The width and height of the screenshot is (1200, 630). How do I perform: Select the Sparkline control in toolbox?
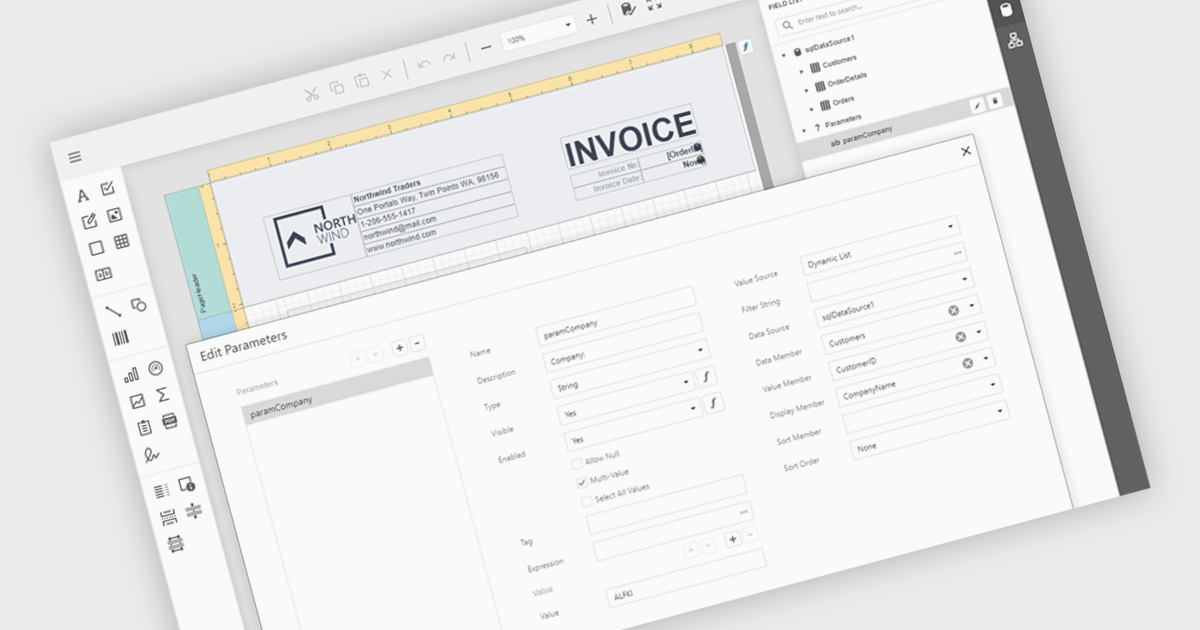click(137, 402)
